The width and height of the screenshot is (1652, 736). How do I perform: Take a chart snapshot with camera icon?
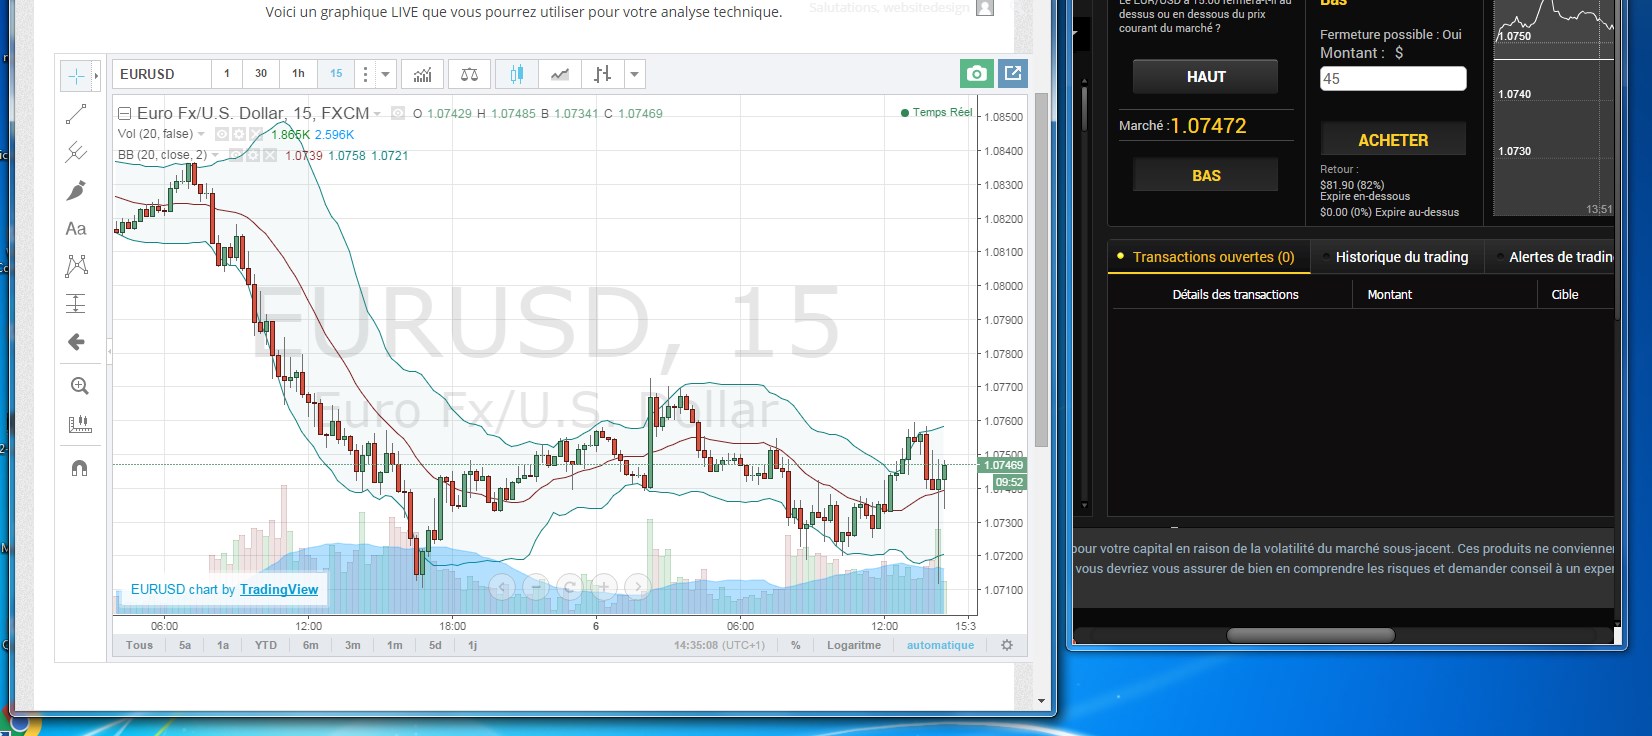pos(976,74)
